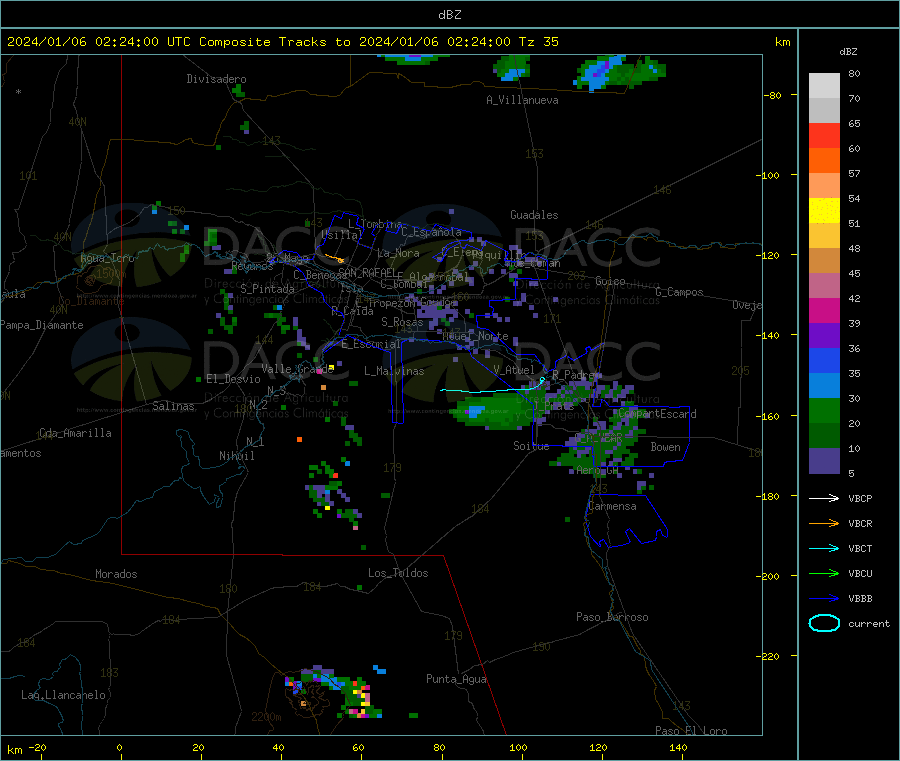
Task: Select the bright green 20-30 dBZ swatch
Action: pyautogui.click(x=824, y=410)
